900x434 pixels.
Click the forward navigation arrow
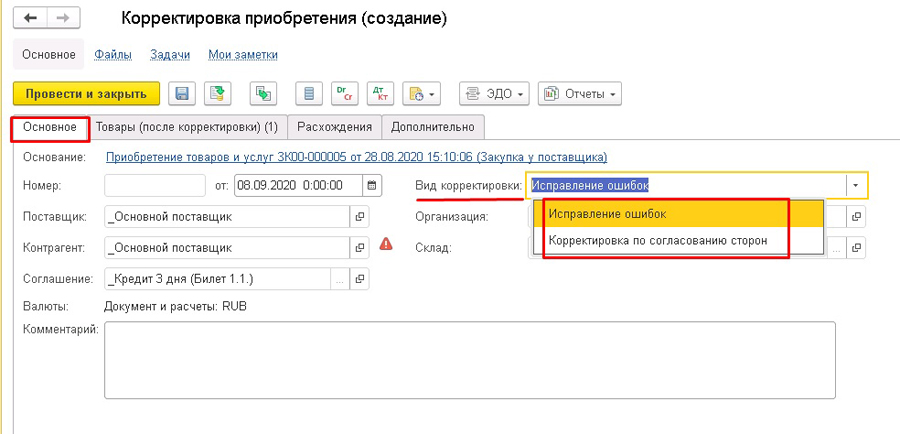click(62, 19)
